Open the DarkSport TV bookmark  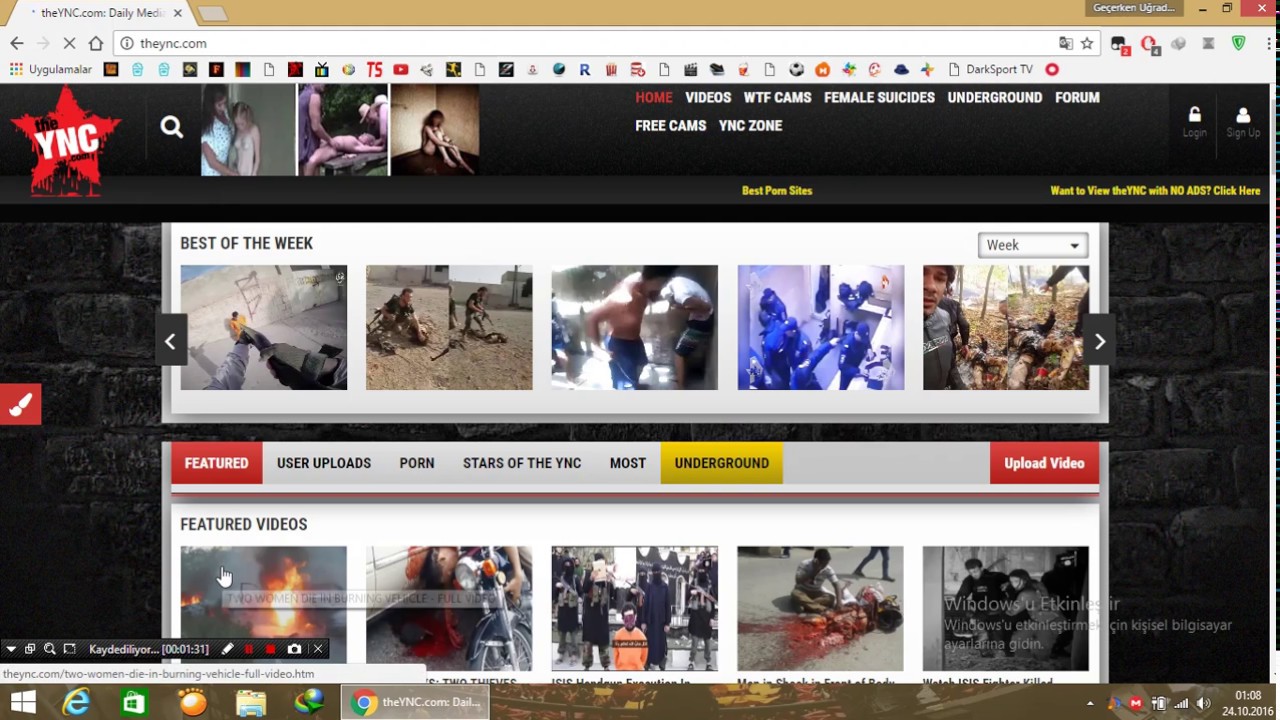tap(990, 69)
